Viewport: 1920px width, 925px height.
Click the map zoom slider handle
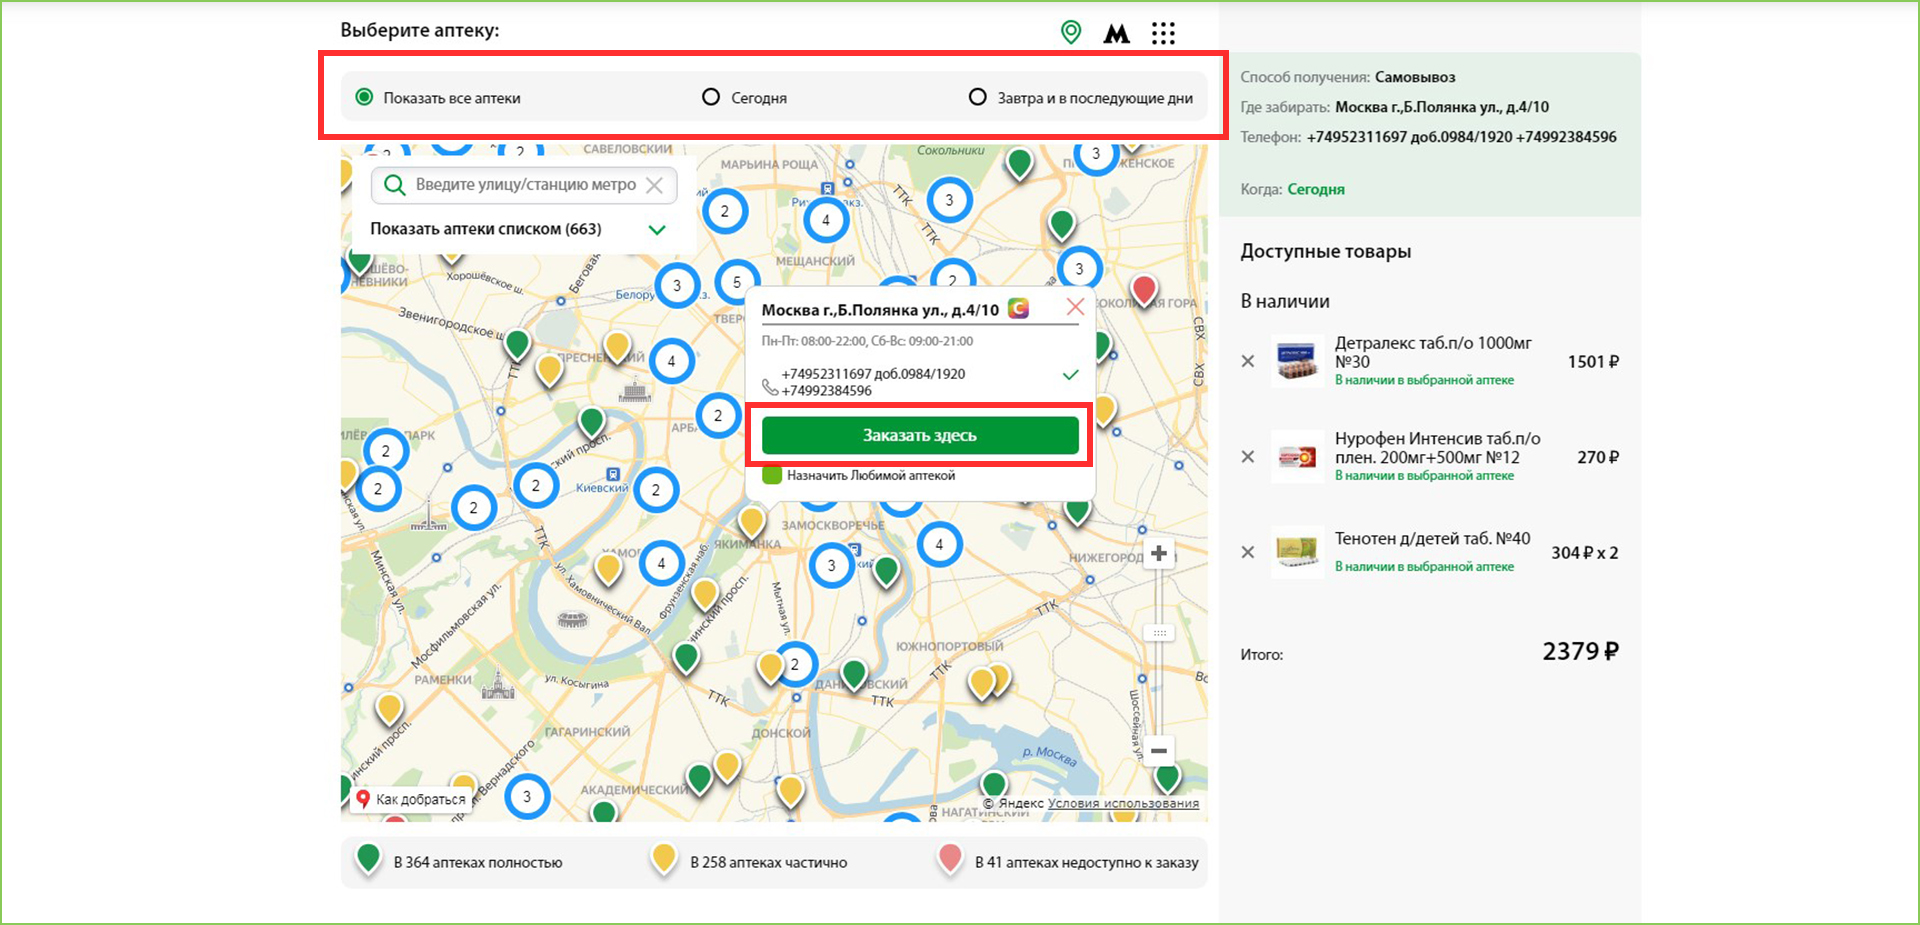coord(1159,633)
